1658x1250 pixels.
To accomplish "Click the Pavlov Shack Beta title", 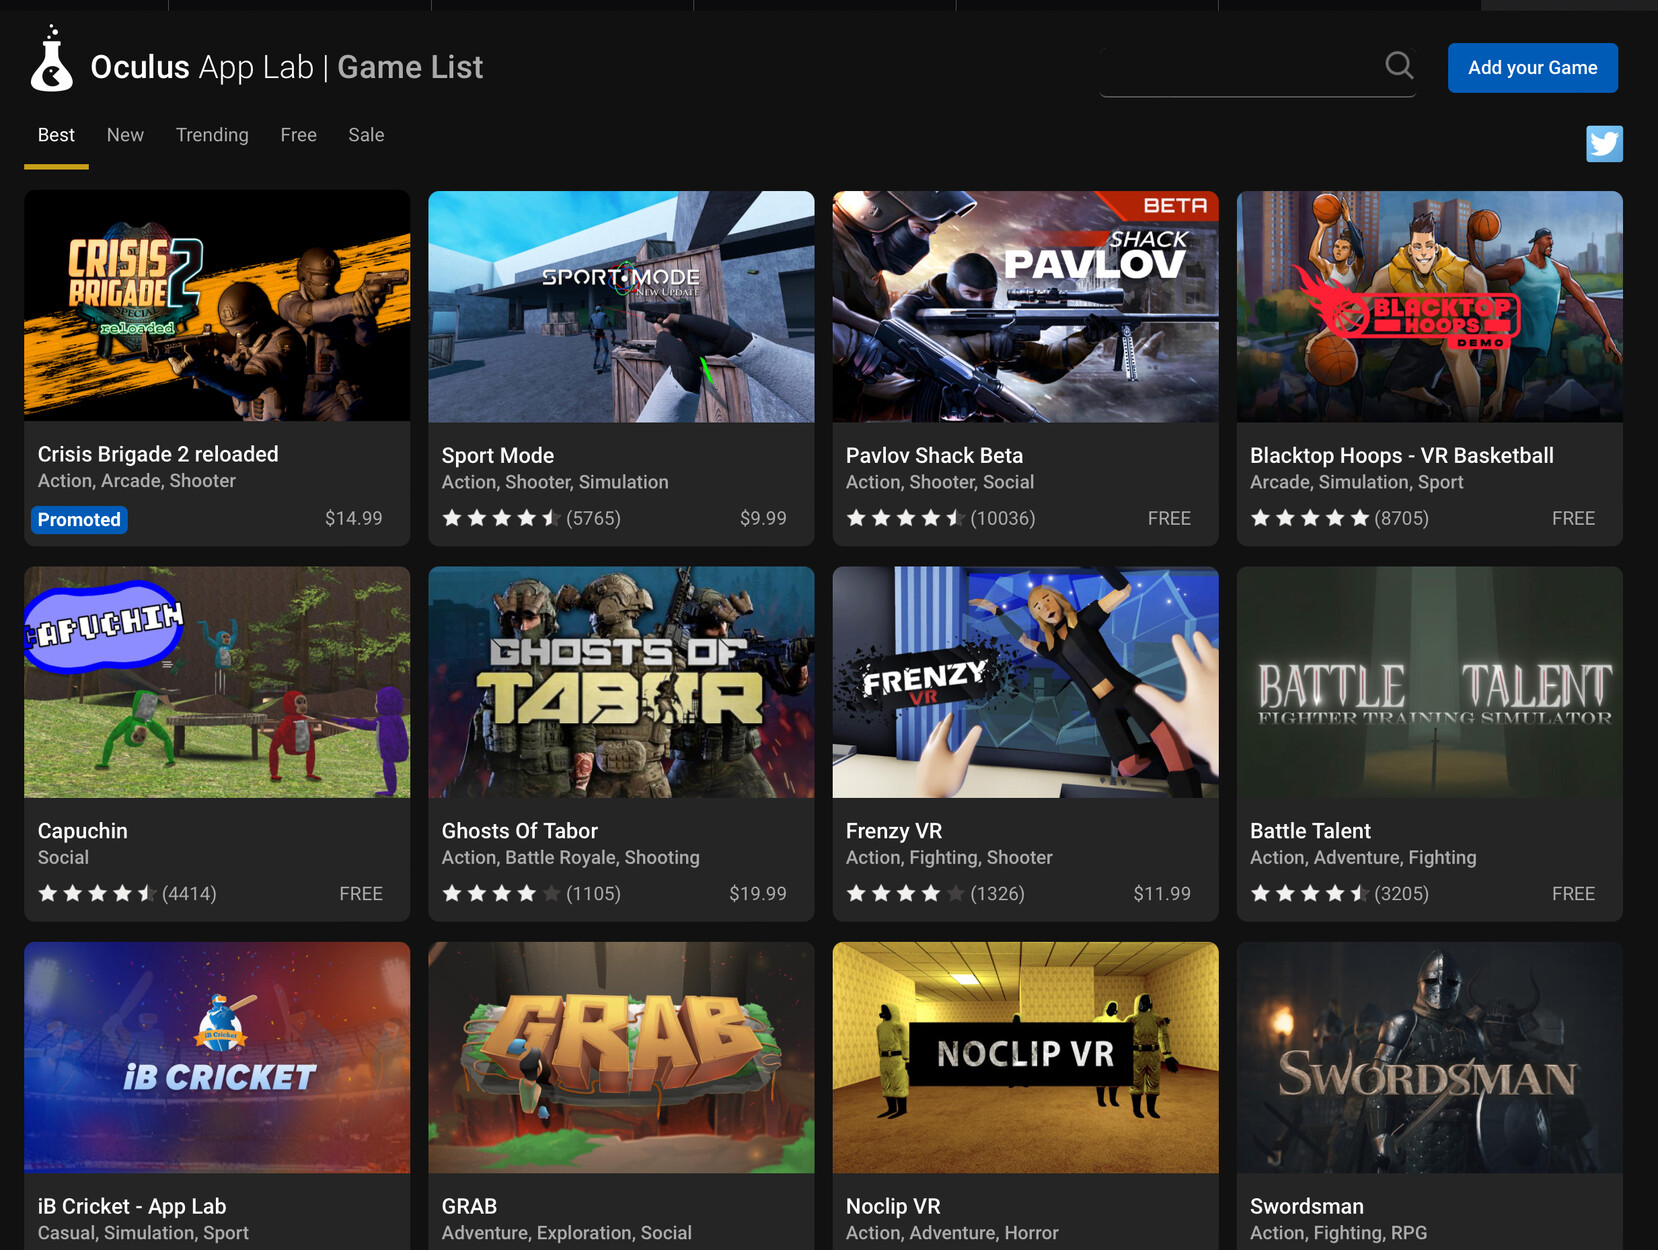I will point(934,455).
